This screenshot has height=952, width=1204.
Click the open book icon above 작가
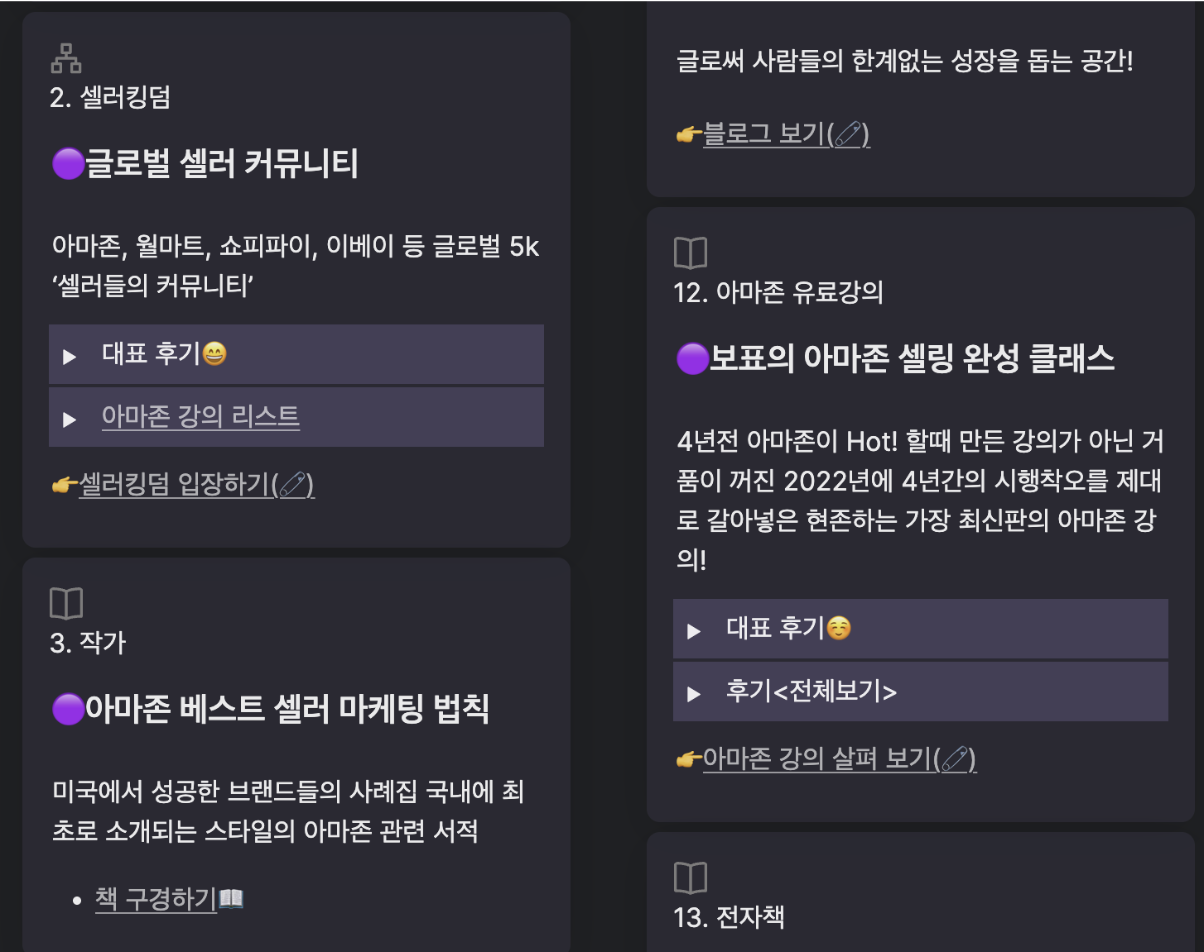tap(66, 604)
